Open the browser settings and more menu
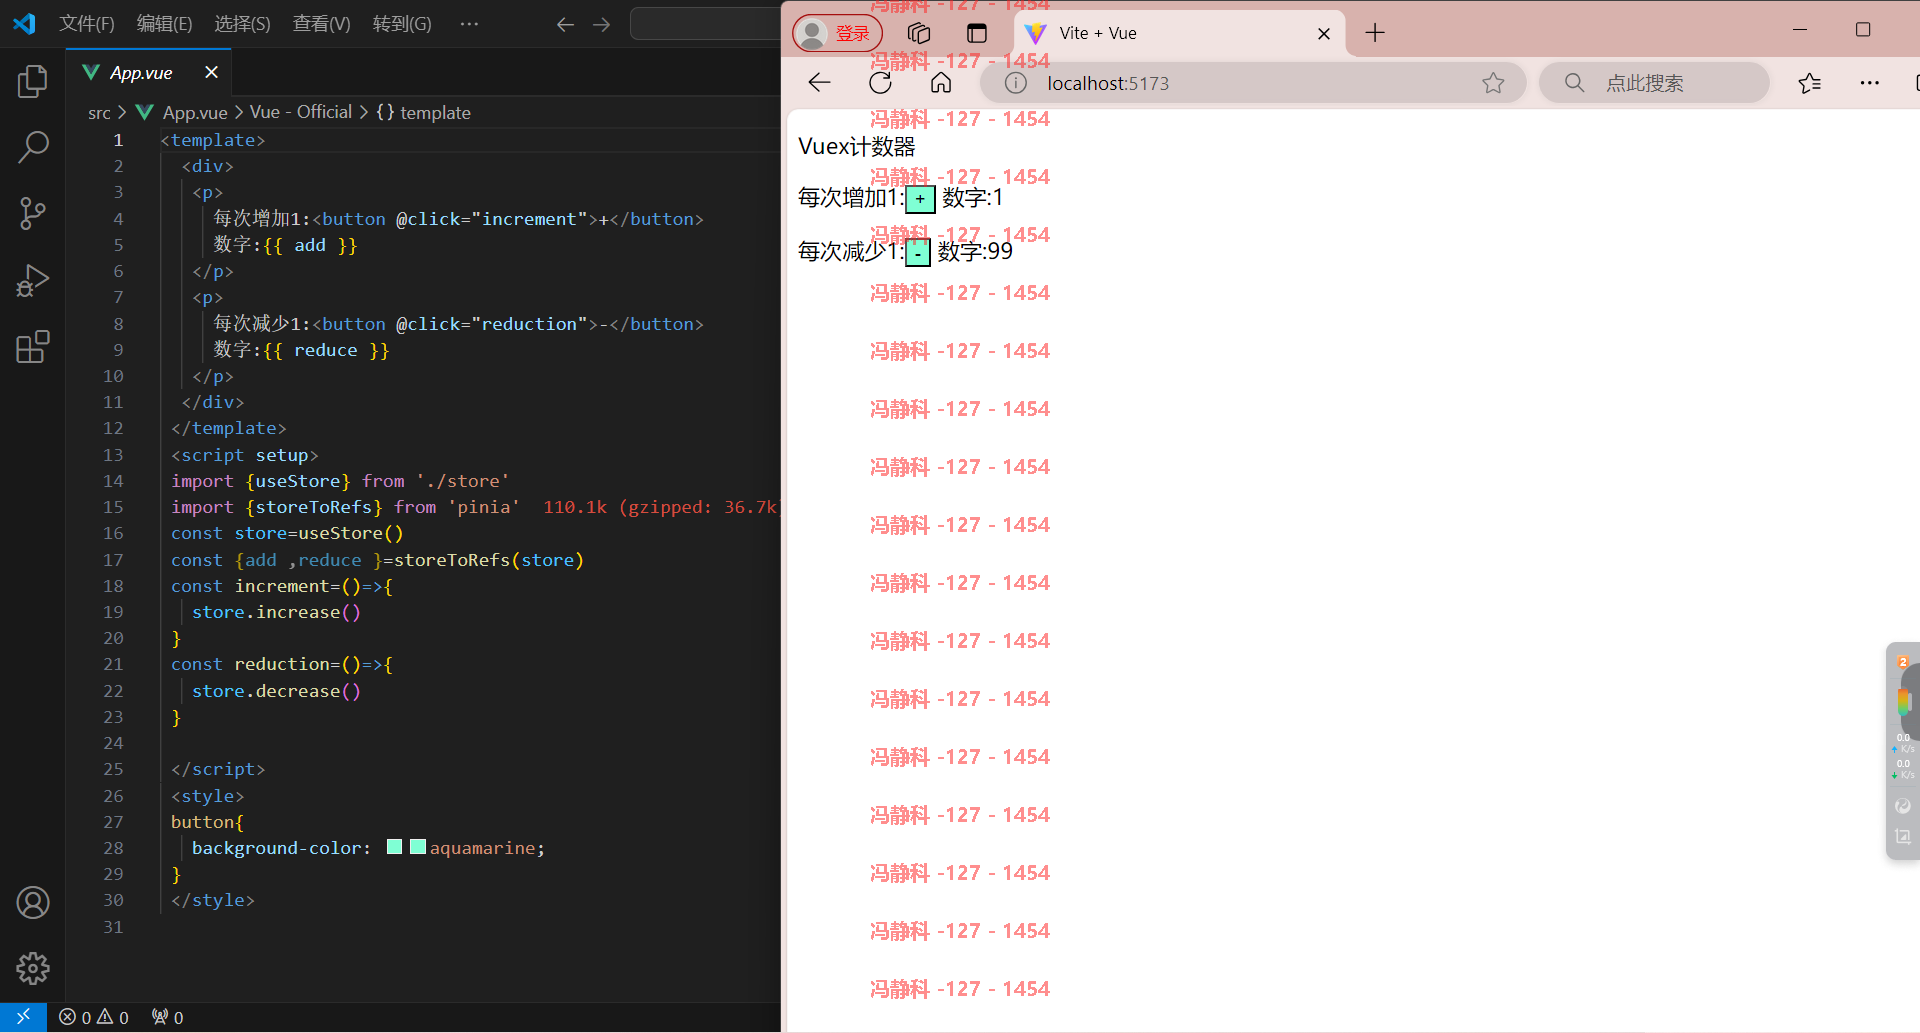Image resolution: width=1920 pixels, height=1033 pixels. (x=1869, y=83)
